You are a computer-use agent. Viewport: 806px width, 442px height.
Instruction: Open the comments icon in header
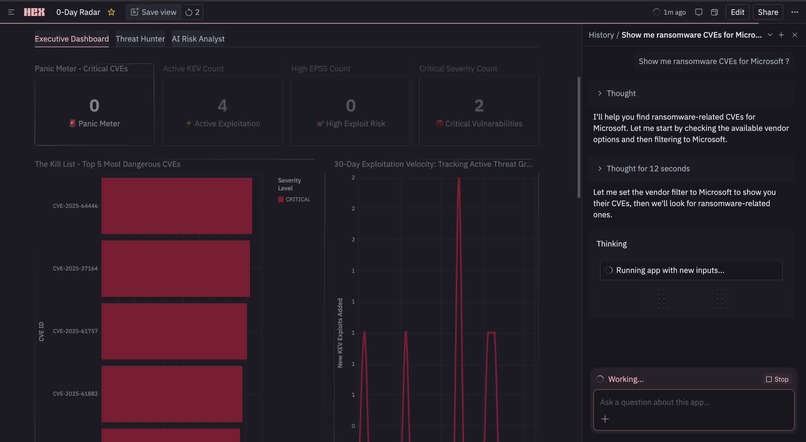click(x=698, y=12)
